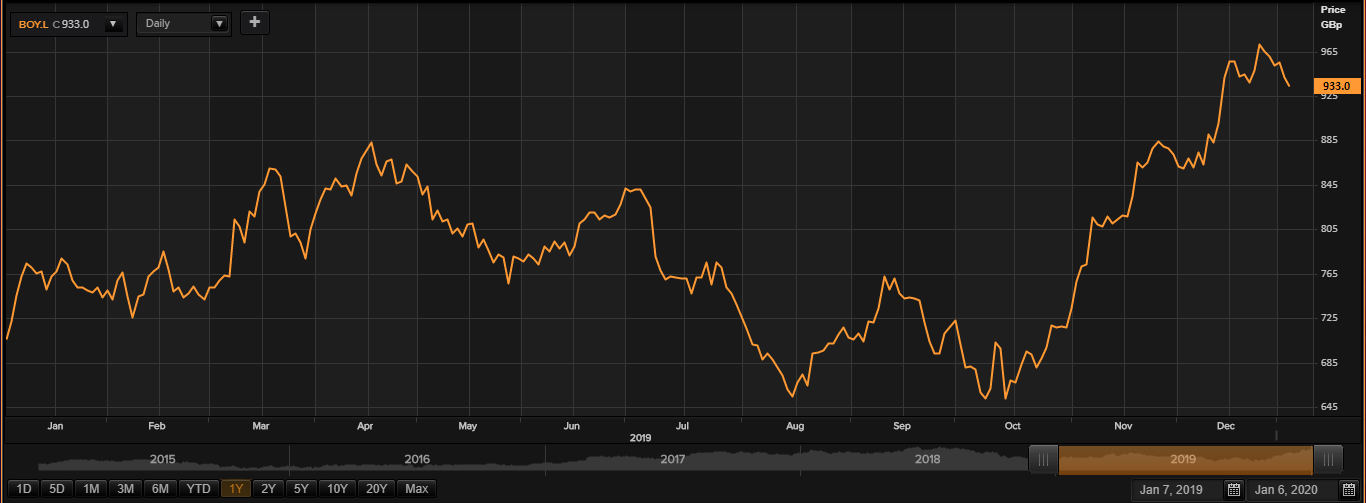
Task: Click the plus add button
Action: (255, 22)
